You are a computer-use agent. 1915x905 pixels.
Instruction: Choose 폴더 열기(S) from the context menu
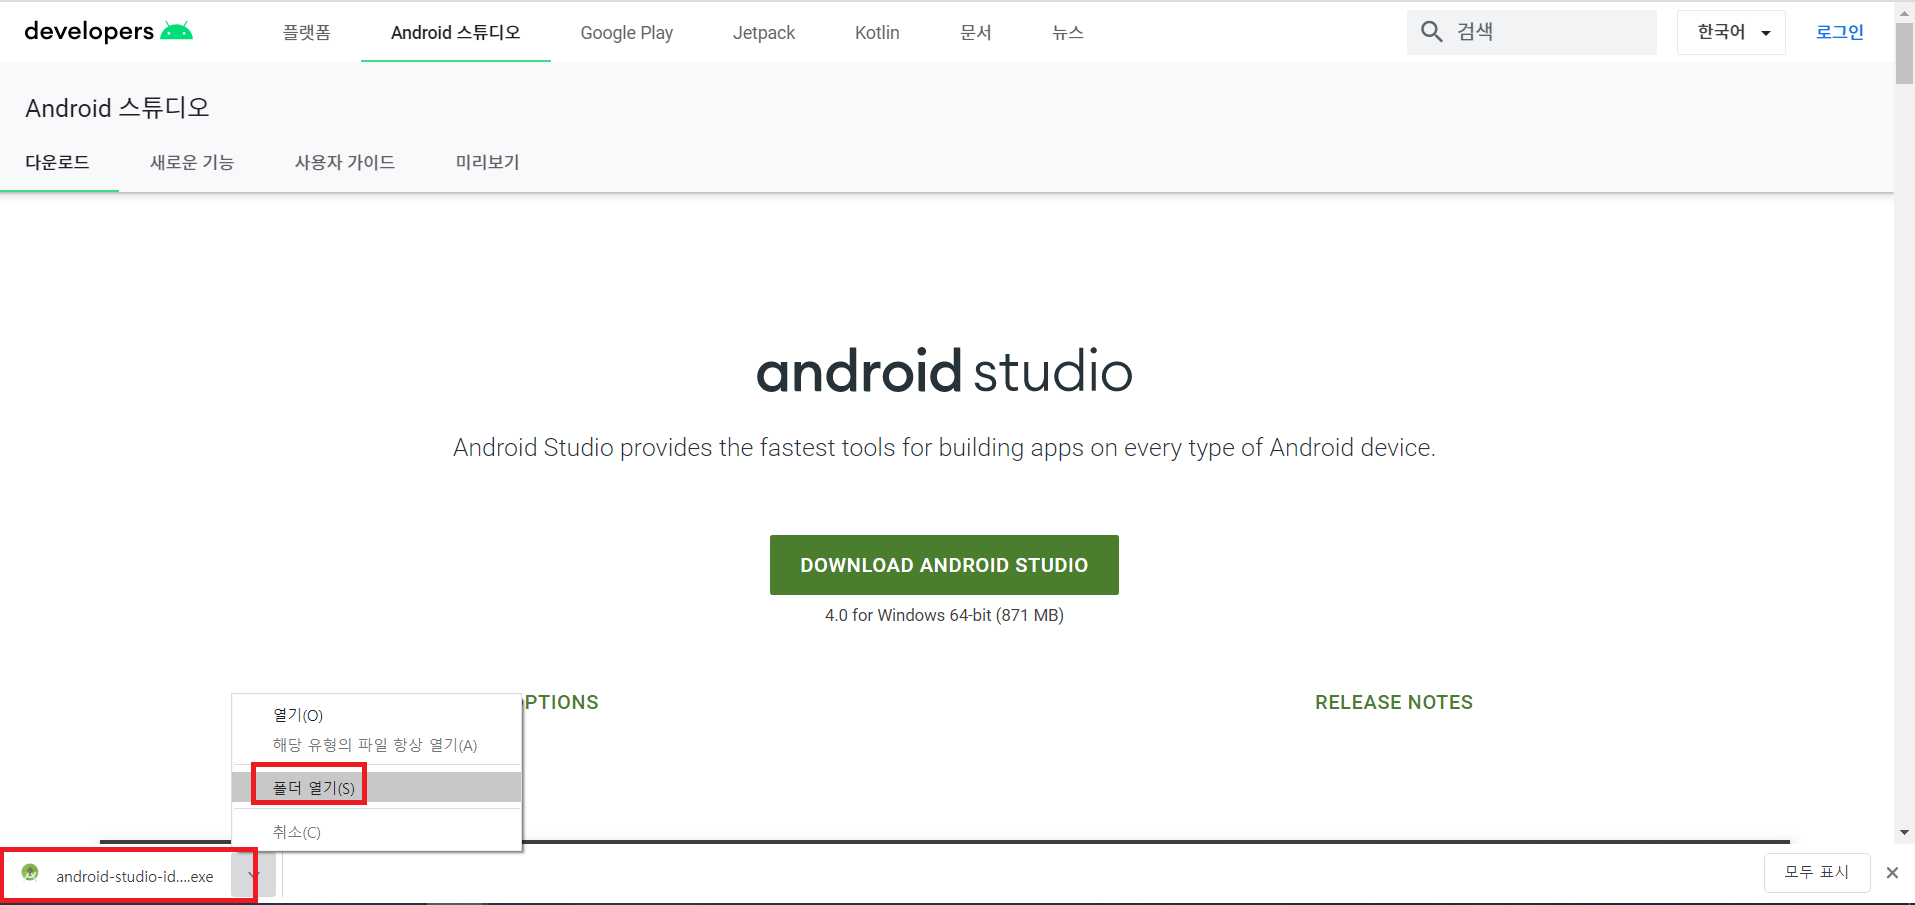coord(311,787)
